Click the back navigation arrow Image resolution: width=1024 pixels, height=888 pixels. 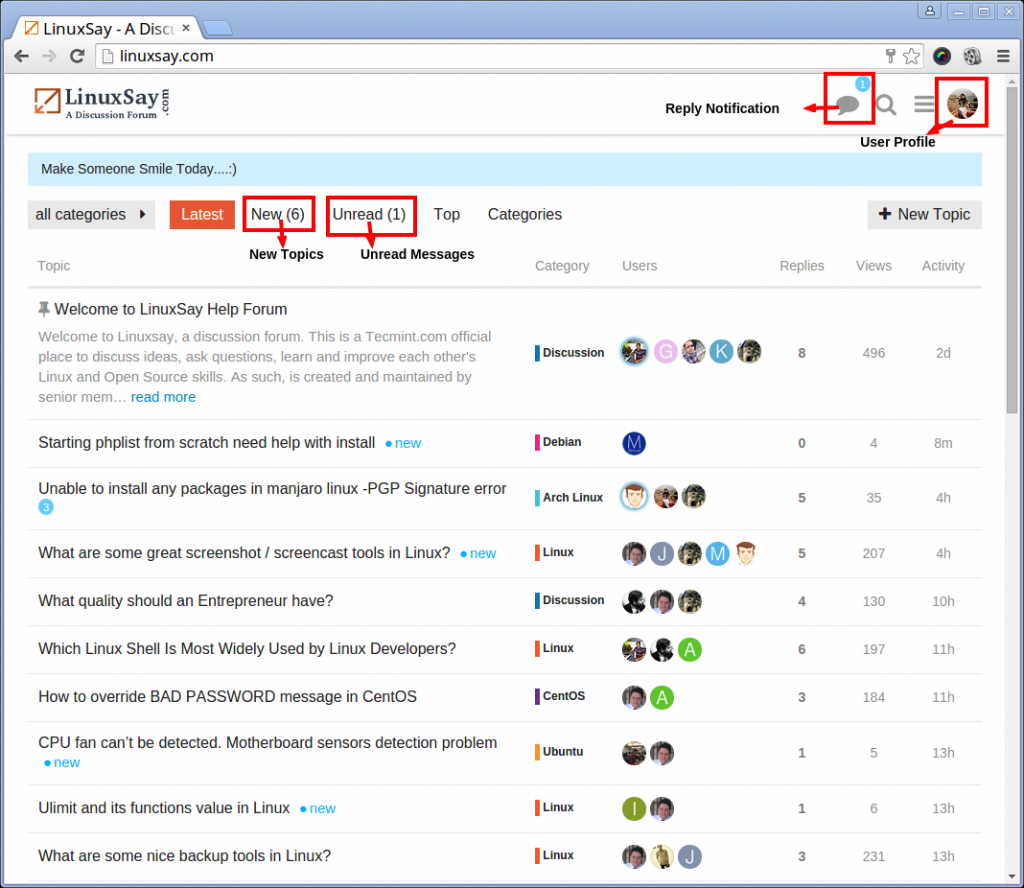pos(21,56)
